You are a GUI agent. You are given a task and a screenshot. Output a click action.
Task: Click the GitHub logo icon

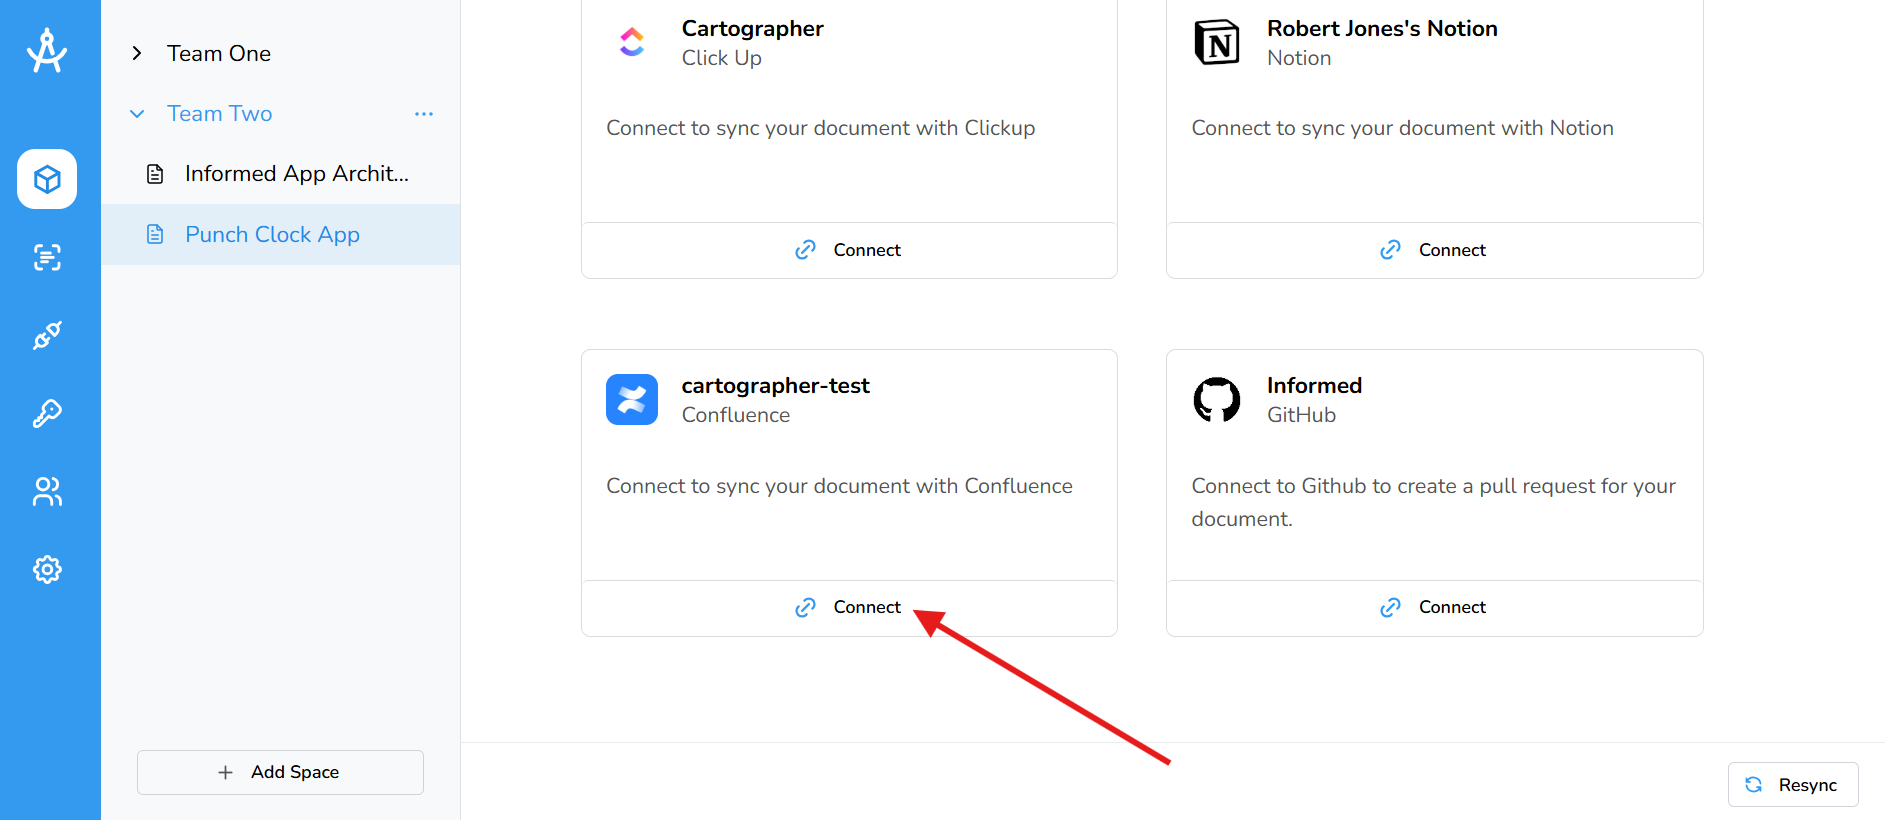[1217, 399]
